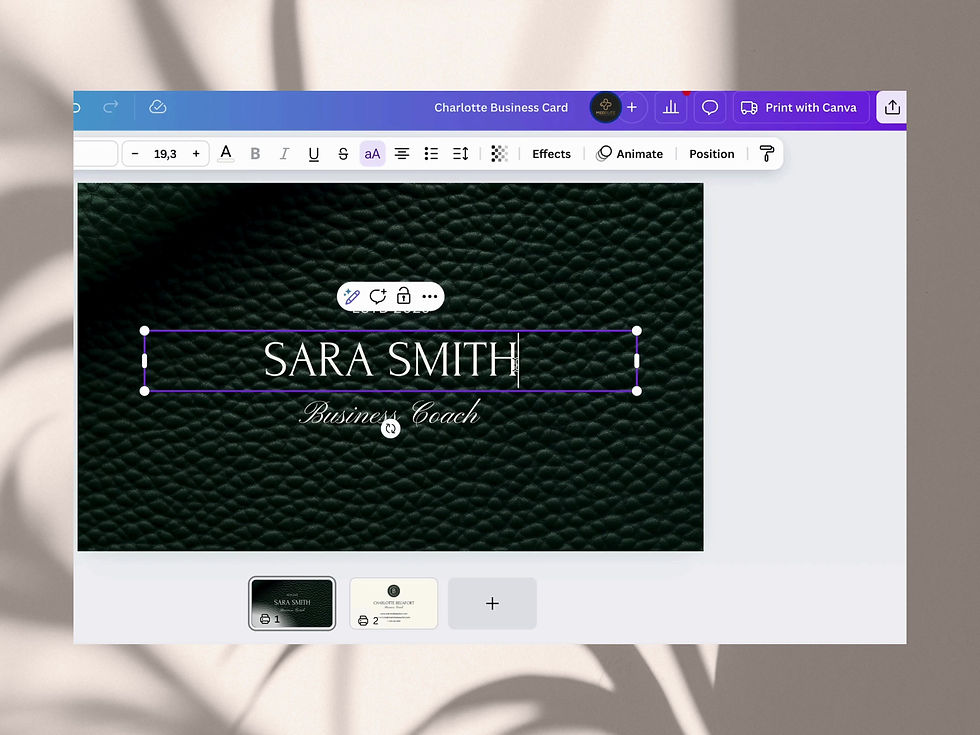Toggle bulleted list
Image resolution: width=980 pixels, height=735 pixels.
tap(431, 154)
